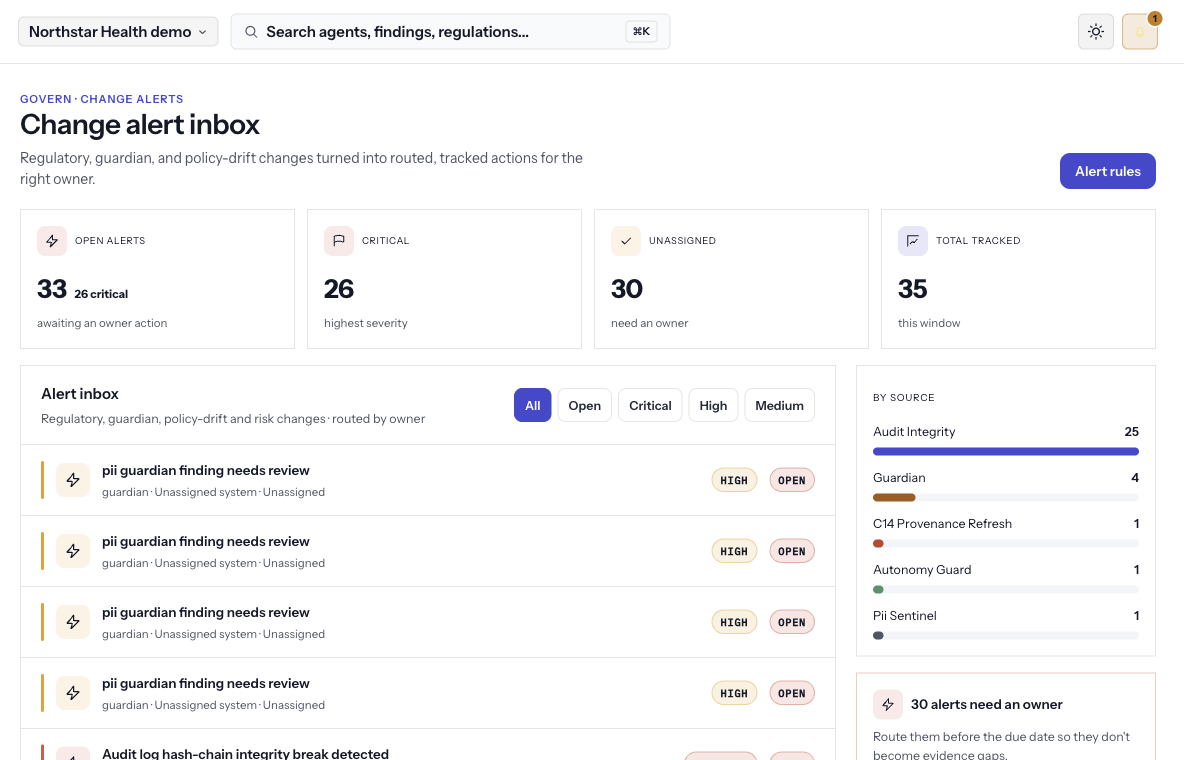Filter alerts by High

713,406
